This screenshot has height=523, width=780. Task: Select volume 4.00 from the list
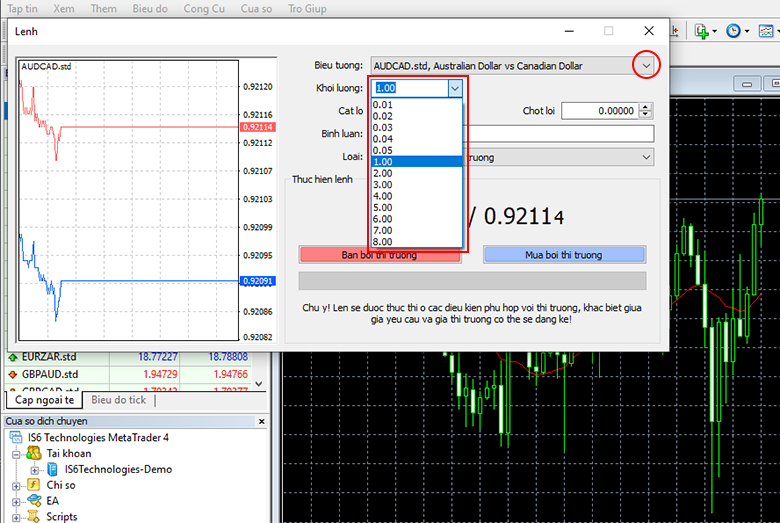(417, 196)
